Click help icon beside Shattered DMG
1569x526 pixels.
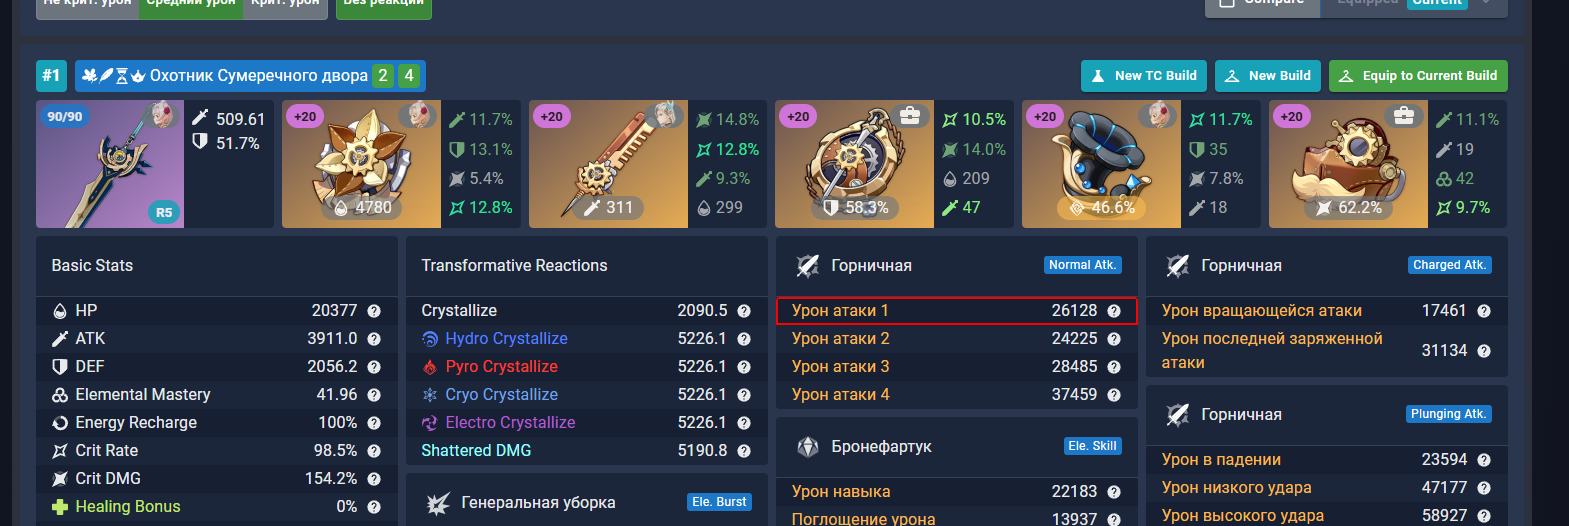[x=744, y=451]
